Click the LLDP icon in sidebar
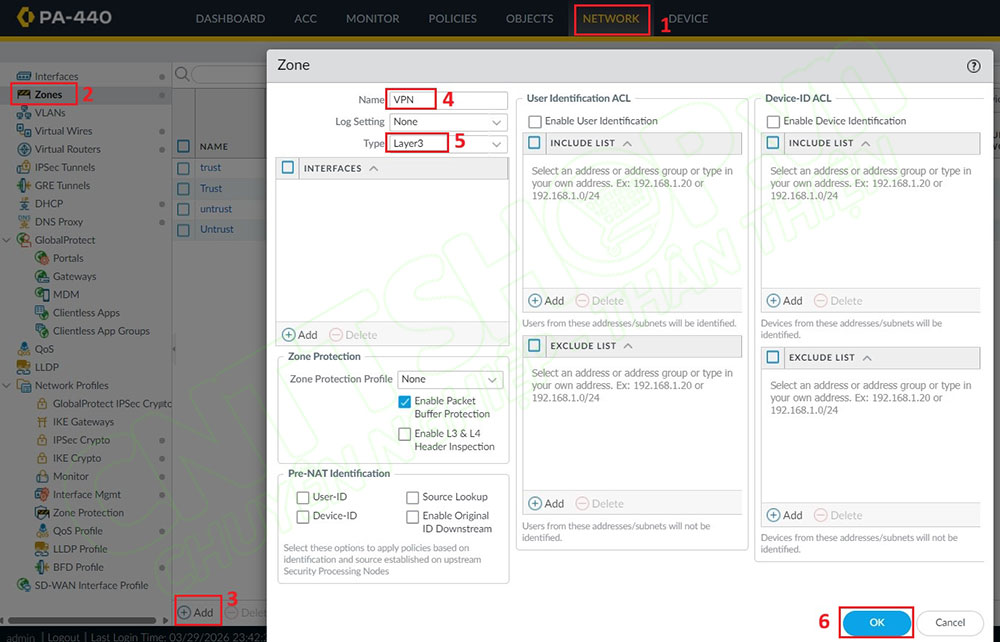The height and width of the screenshot is (642, 1000). [x=24, y=367]
